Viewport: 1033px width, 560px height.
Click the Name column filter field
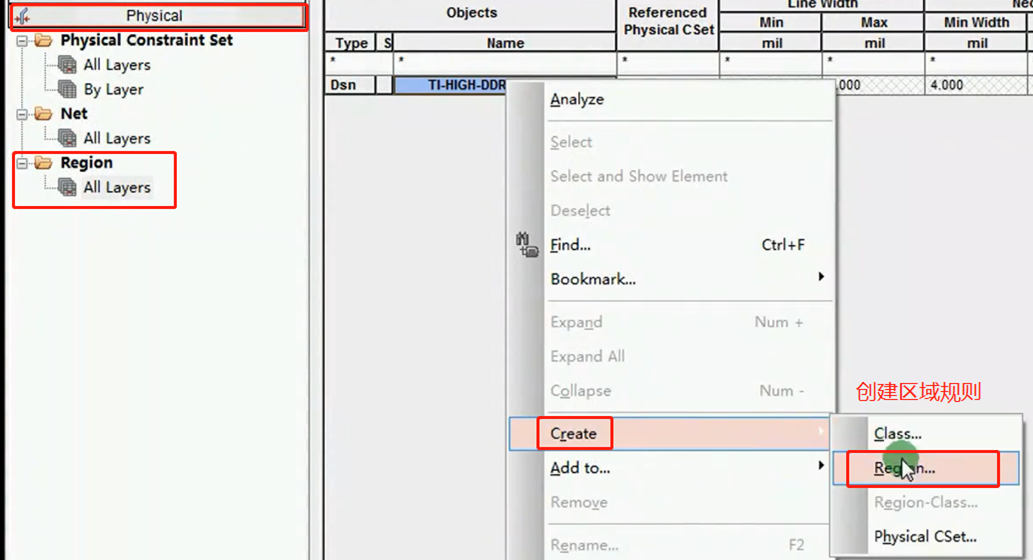tap(505, 61)
